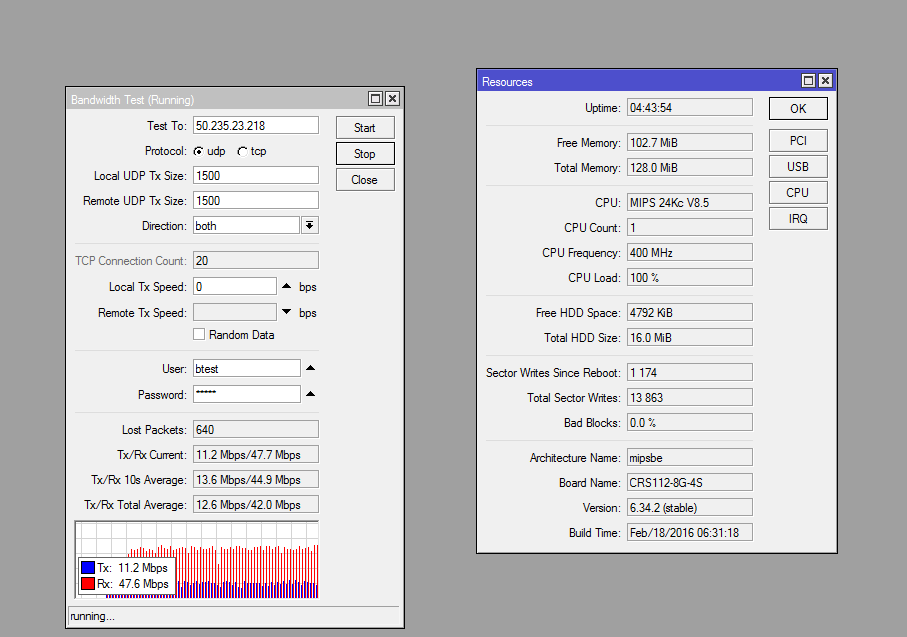Open the USB resources view
Viewport: 907px width, 637px height.
click(797, 167)
